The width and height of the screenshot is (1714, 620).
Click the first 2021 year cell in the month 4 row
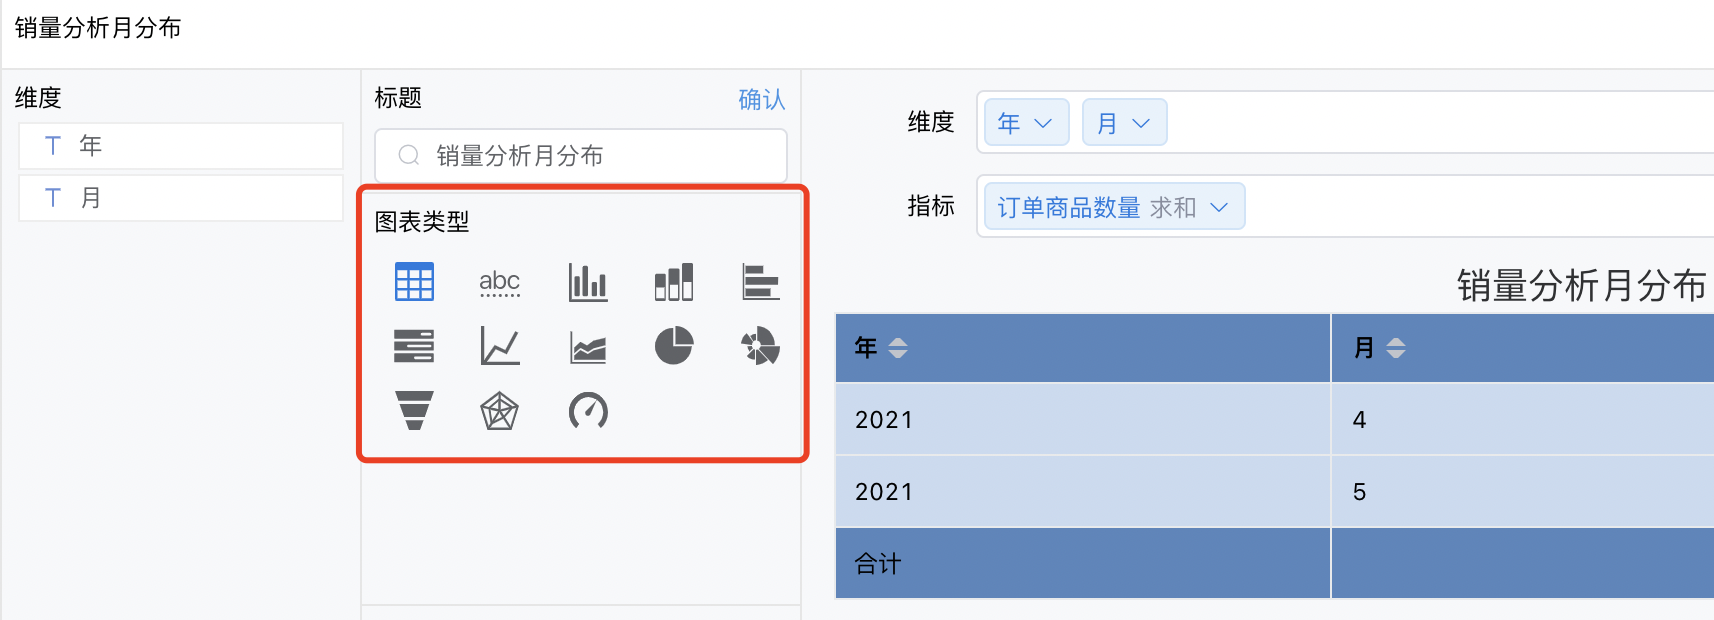tap(1083, 419)
